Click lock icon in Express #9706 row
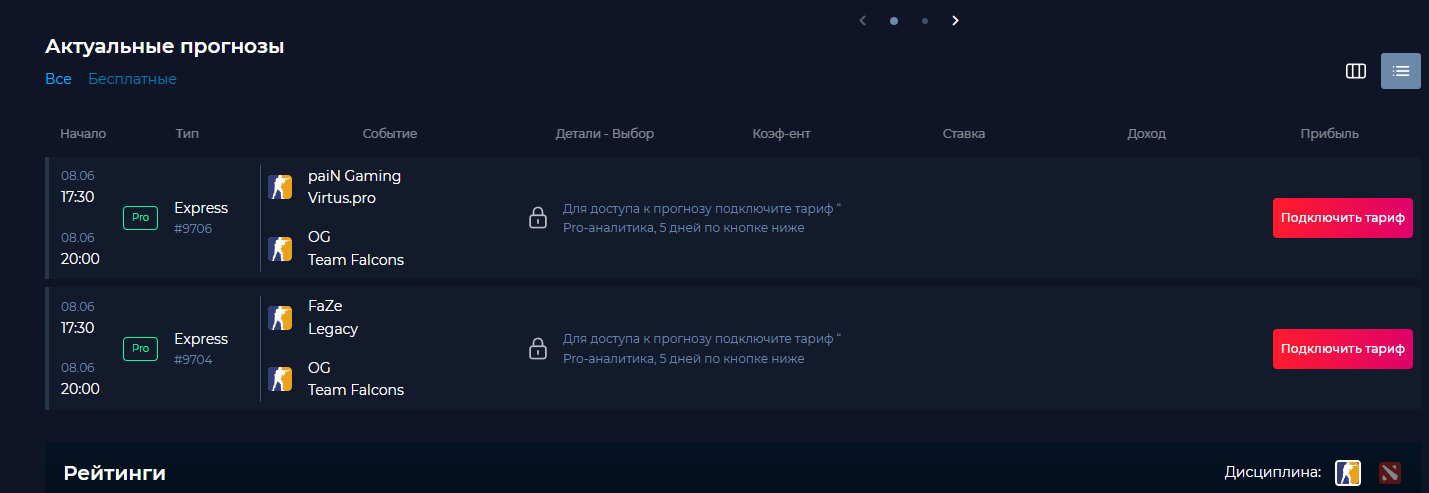 point(538,218)
